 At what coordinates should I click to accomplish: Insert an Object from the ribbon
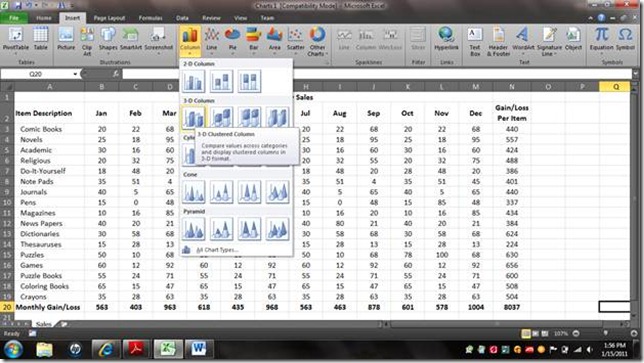[x=573, y=39]
